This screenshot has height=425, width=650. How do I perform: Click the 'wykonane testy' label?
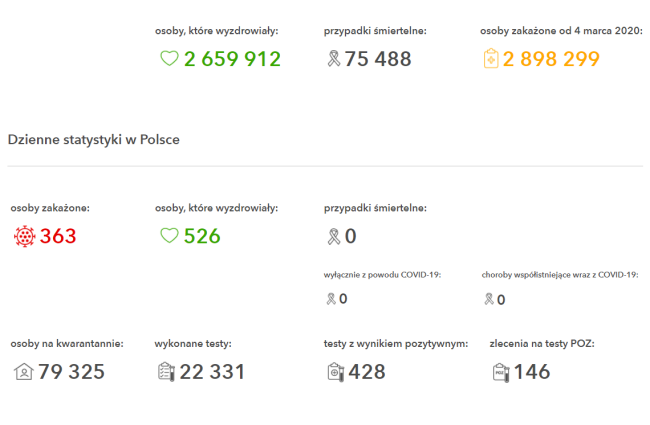(x=193, y=343)
